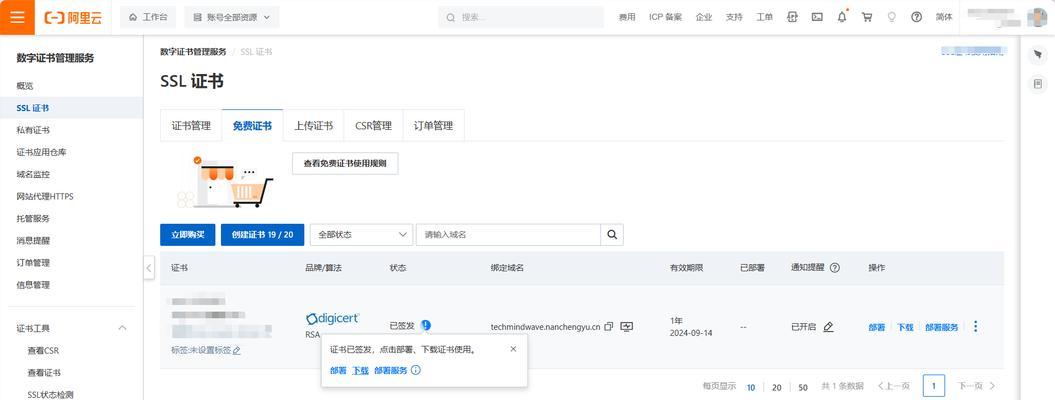Select the 免费证书 tab
Image resolution: width=1055 pixels, height=400 pixels.
252,126
